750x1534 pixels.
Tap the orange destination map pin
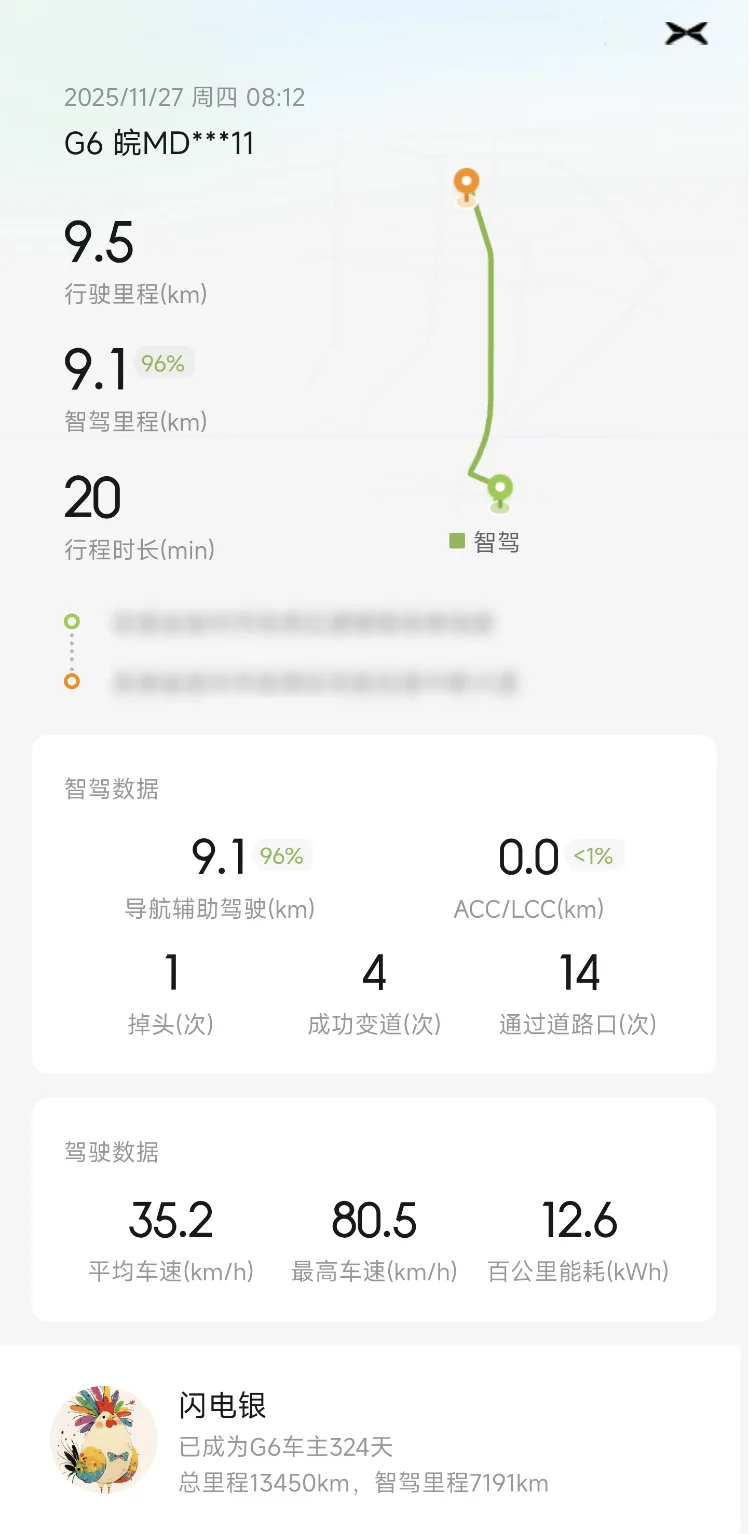click(466, 184)
